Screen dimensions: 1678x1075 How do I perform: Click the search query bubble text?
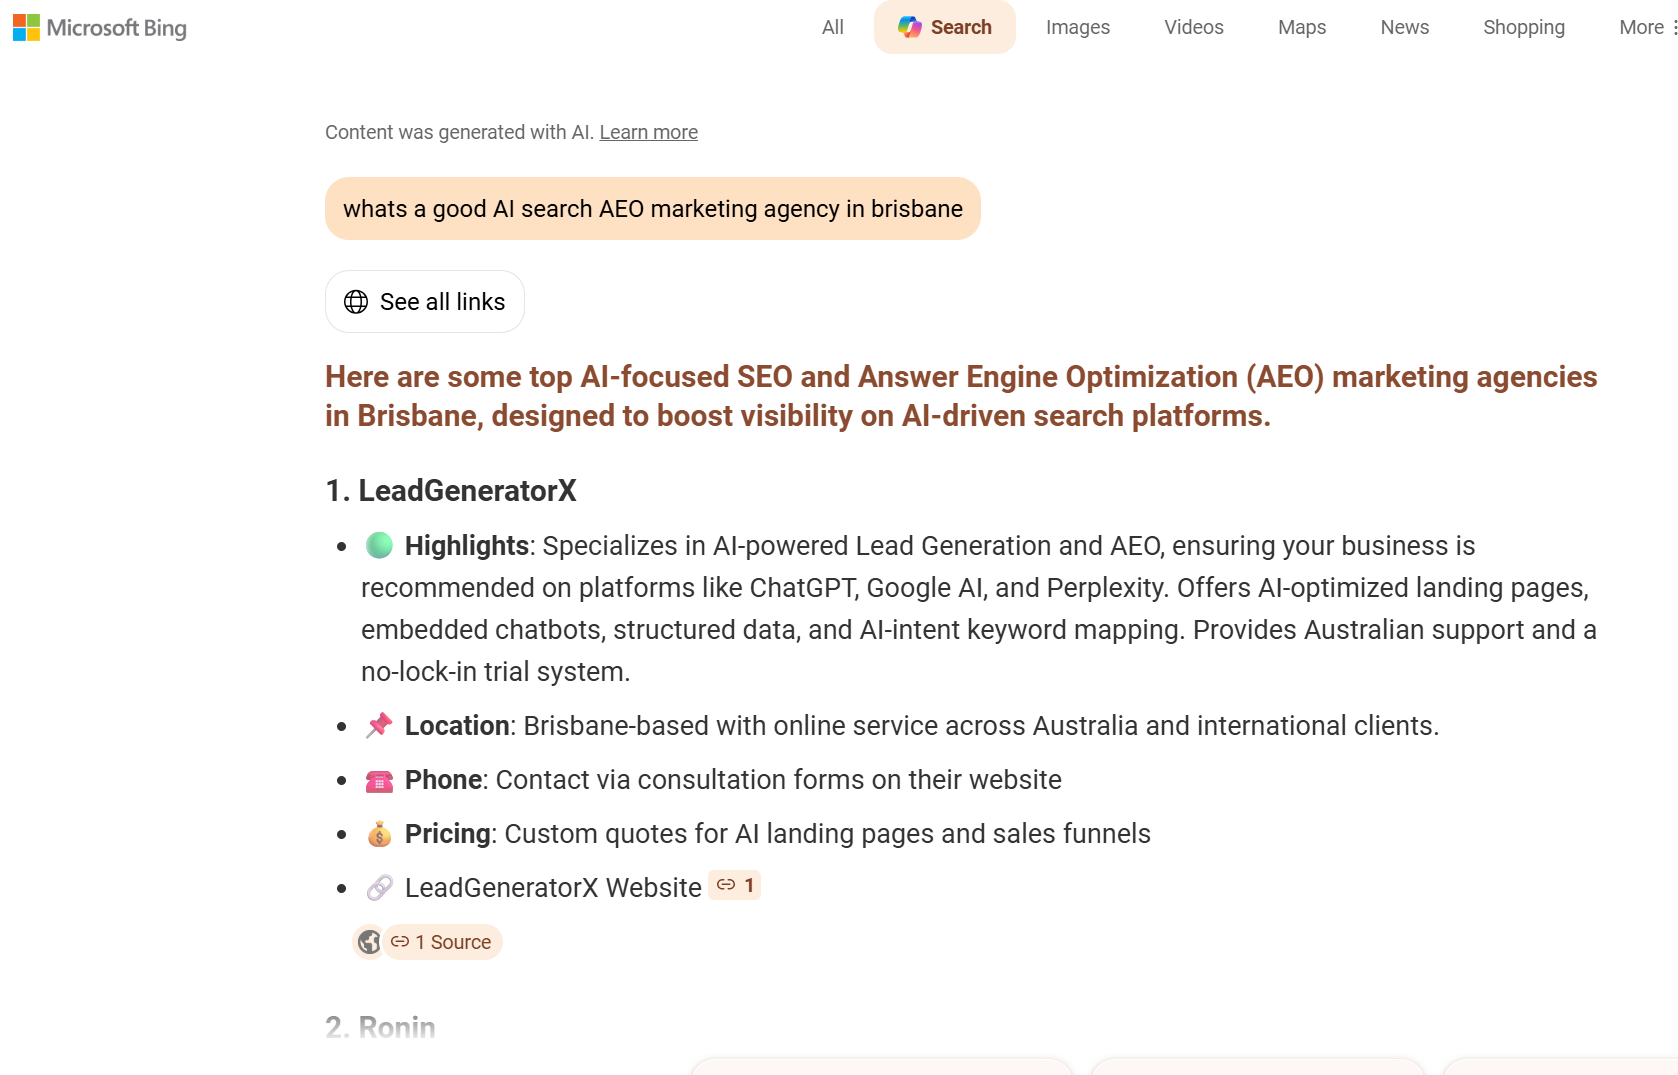[x=652, y=209]
